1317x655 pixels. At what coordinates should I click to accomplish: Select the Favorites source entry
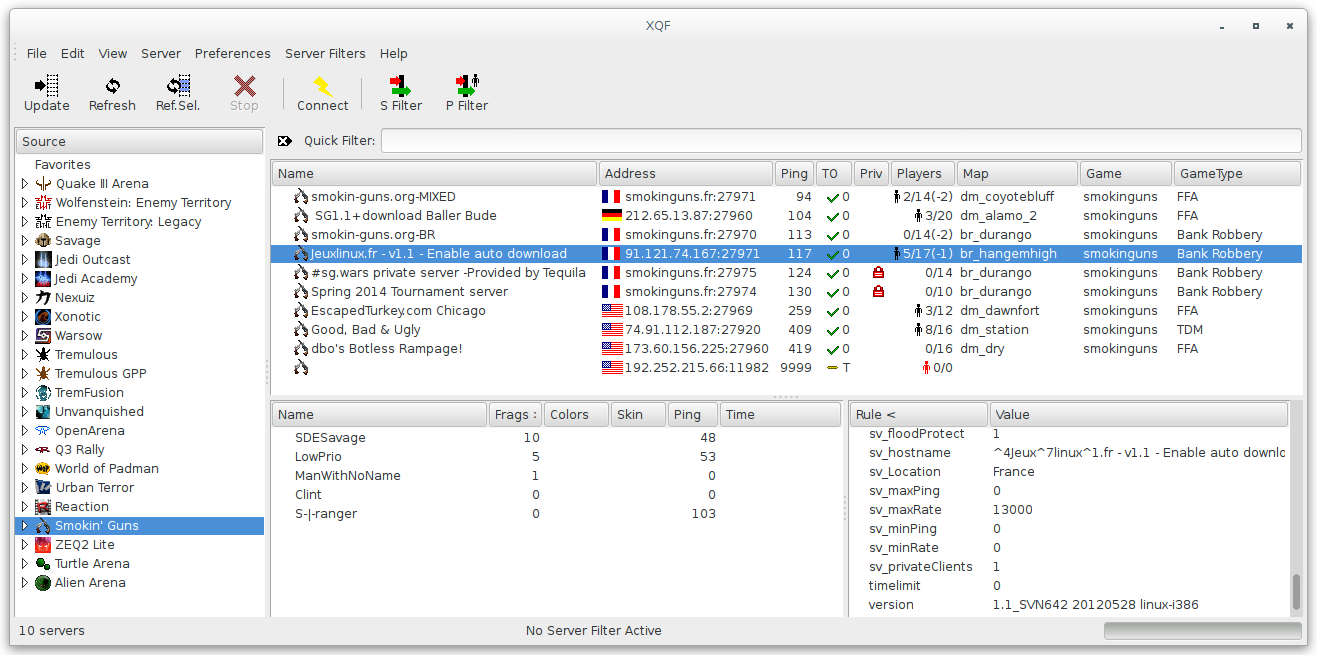[63, 165]
